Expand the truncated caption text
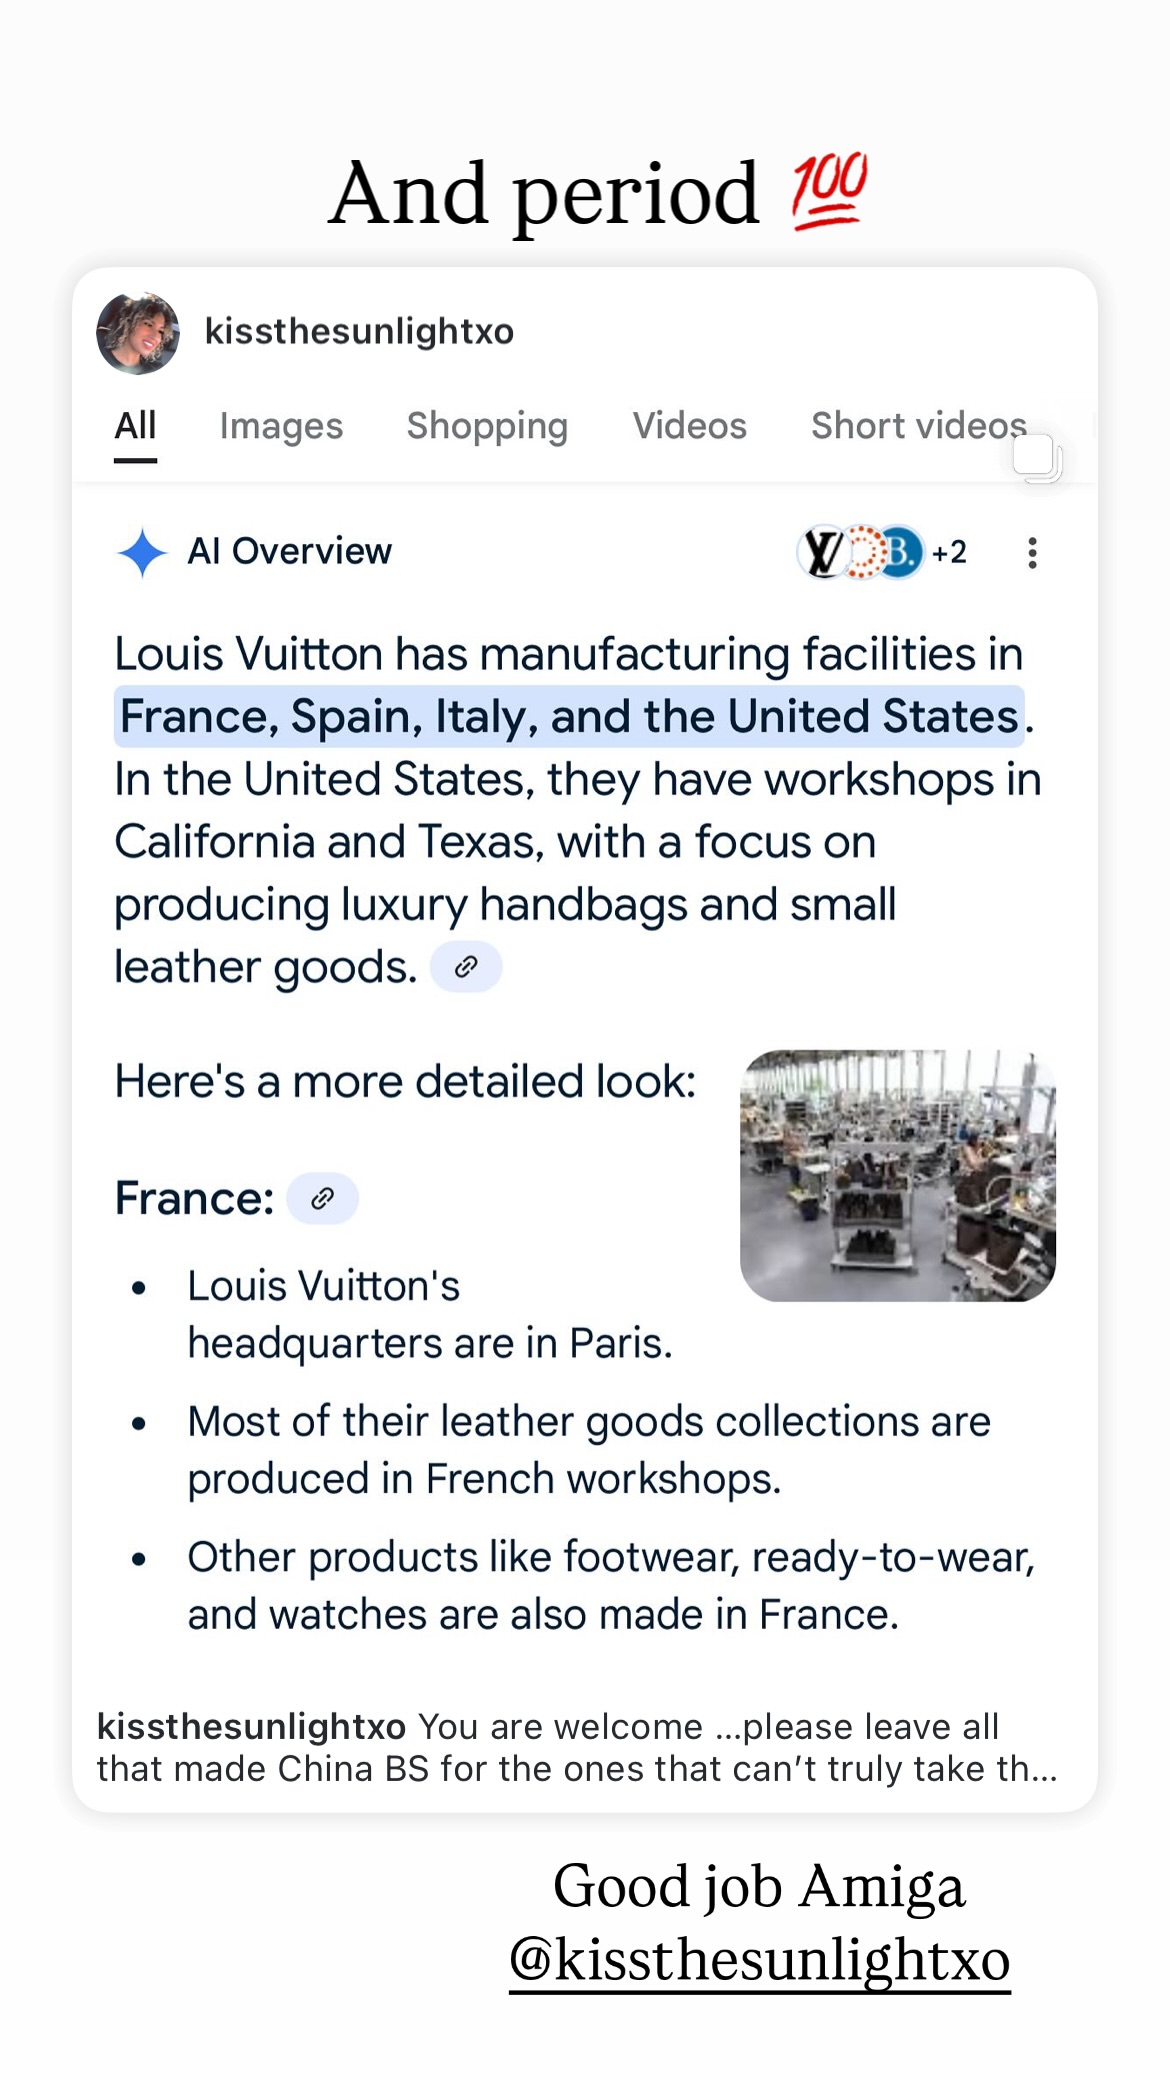 (x=577, y=1748)
